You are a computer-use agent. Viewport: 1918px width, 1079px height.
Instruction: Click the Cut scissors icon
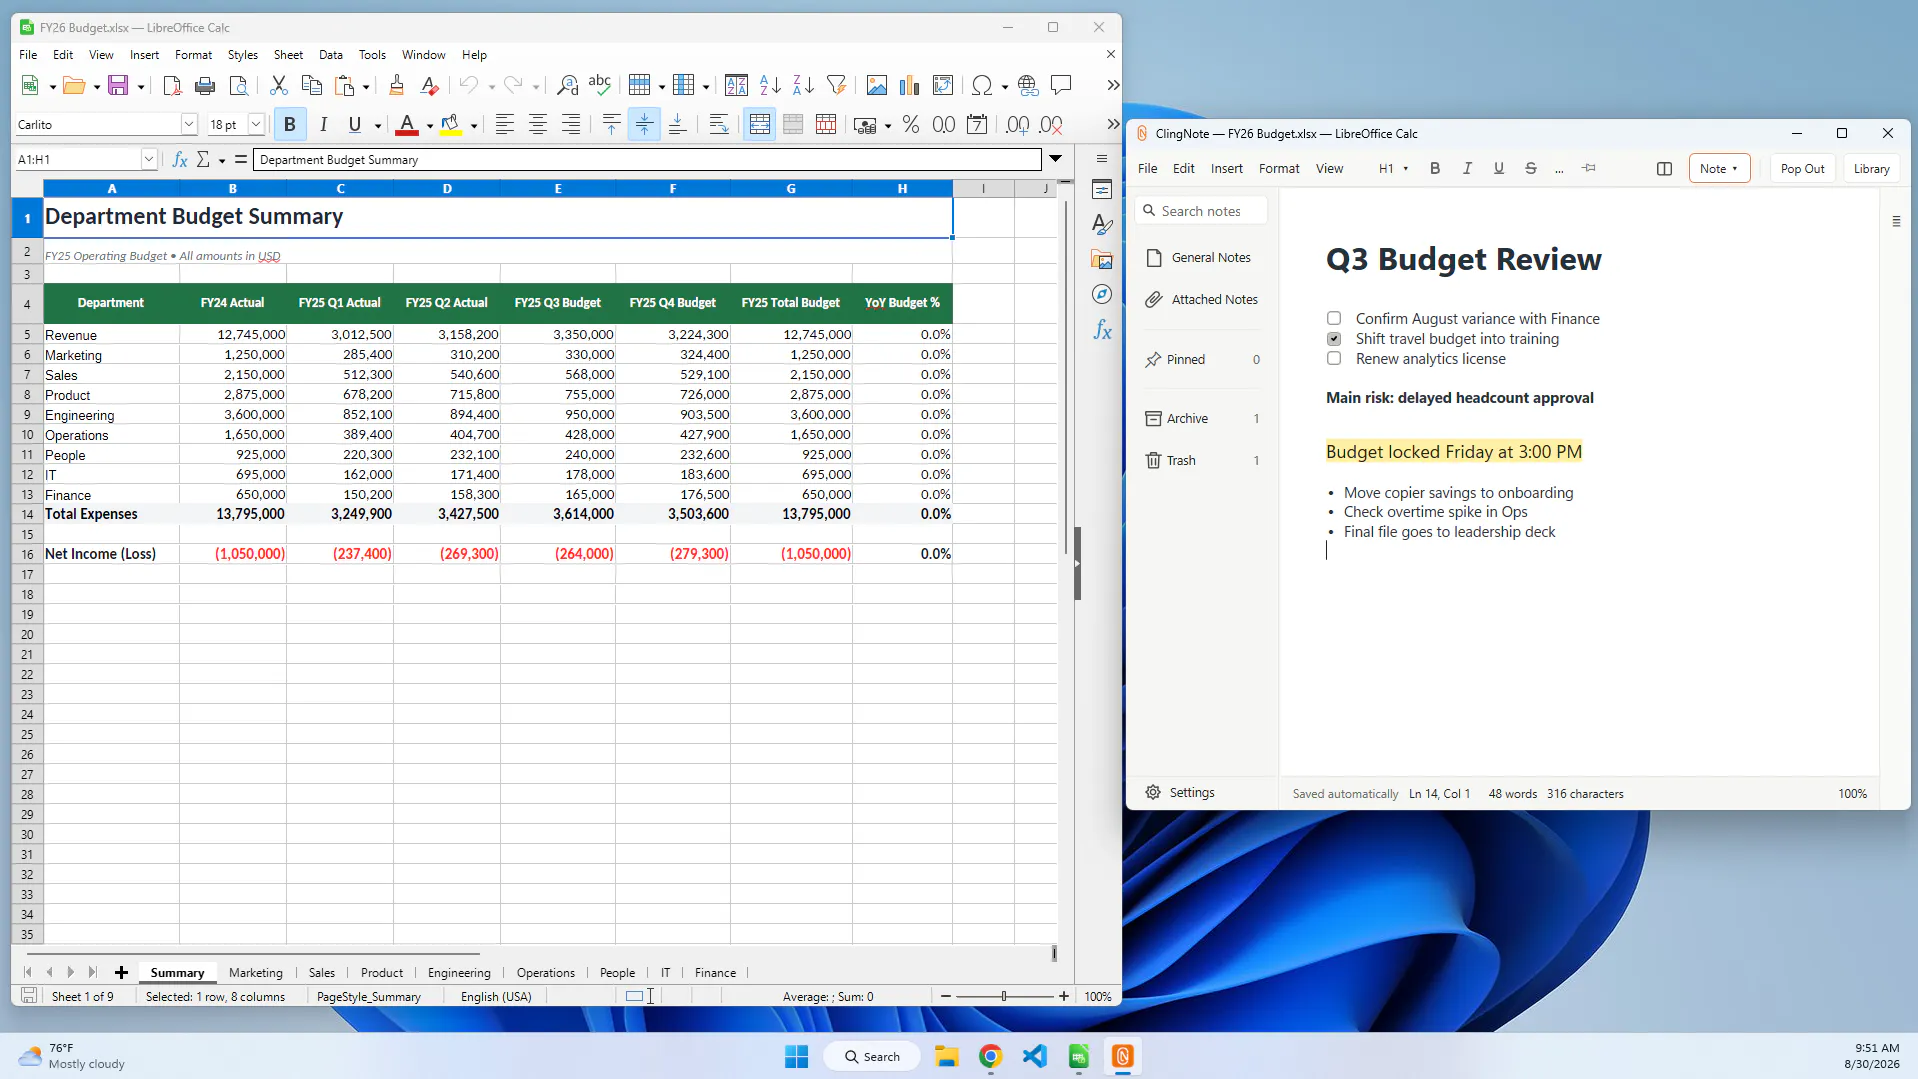[279, 85]
